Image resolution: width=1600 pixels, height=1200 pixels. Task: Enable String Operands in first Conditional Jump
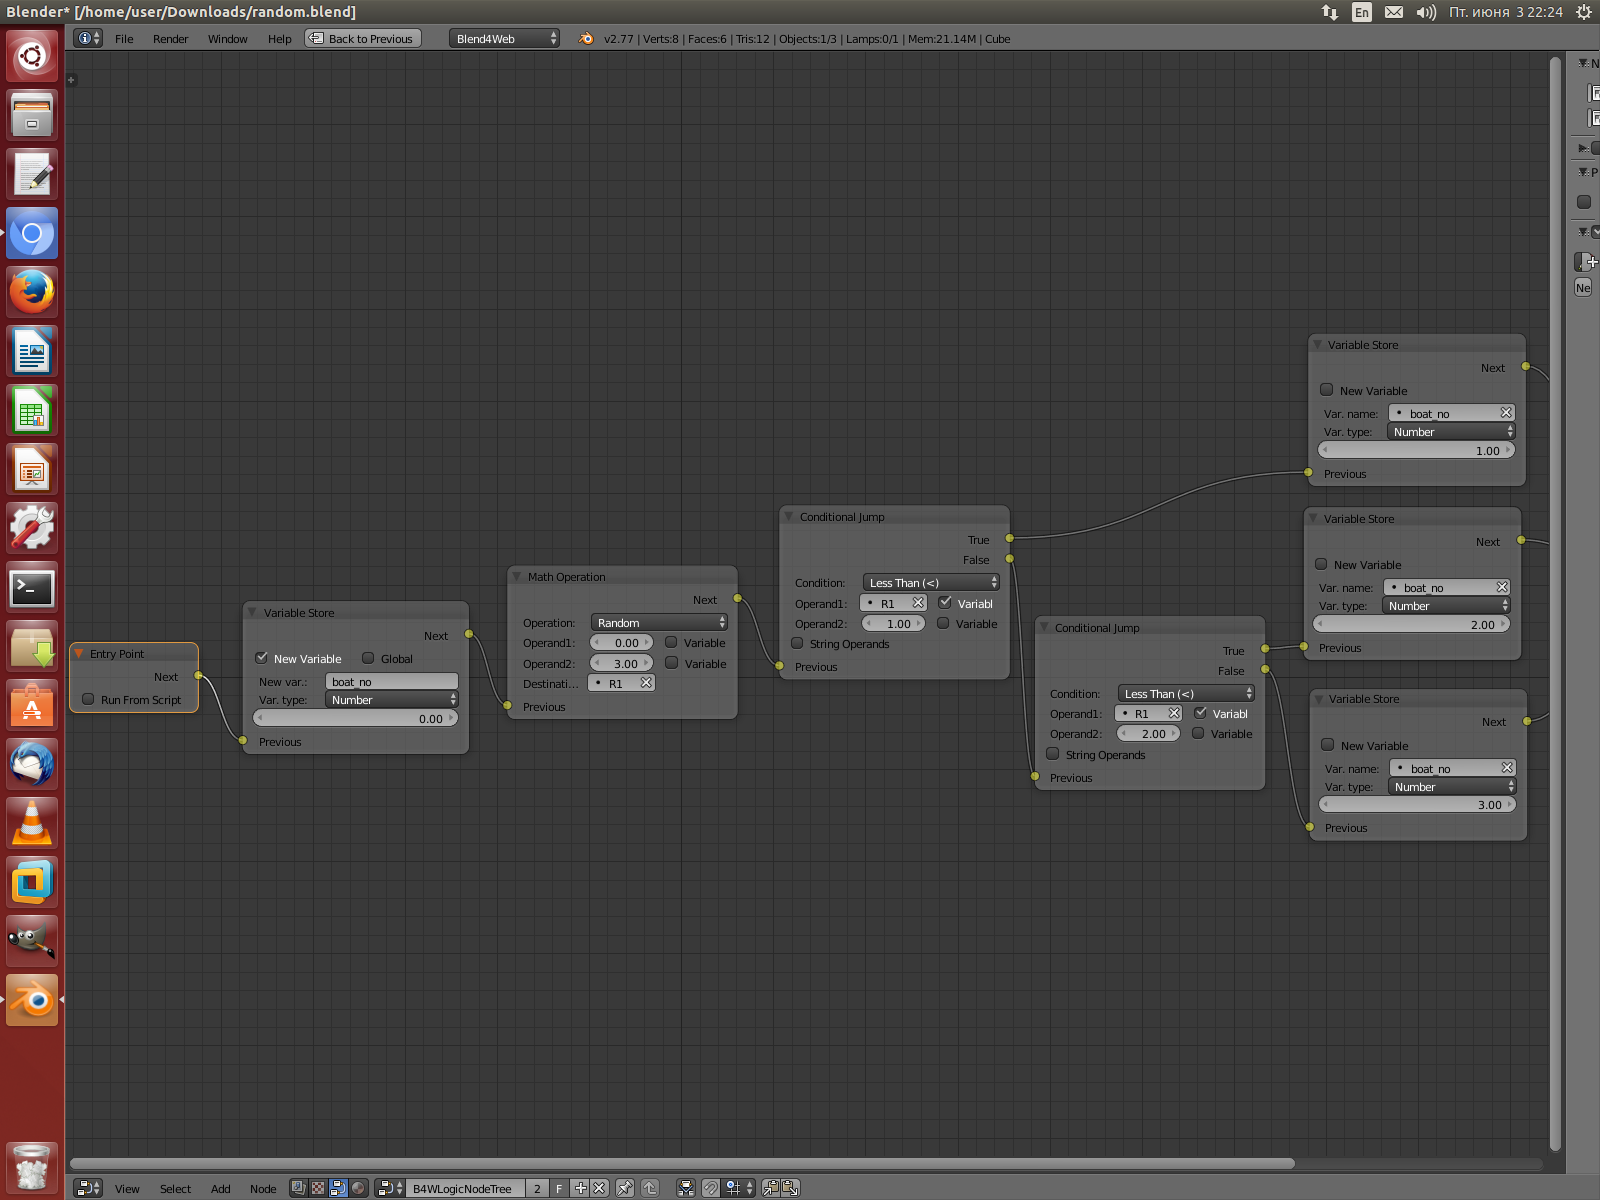[797, 644]
